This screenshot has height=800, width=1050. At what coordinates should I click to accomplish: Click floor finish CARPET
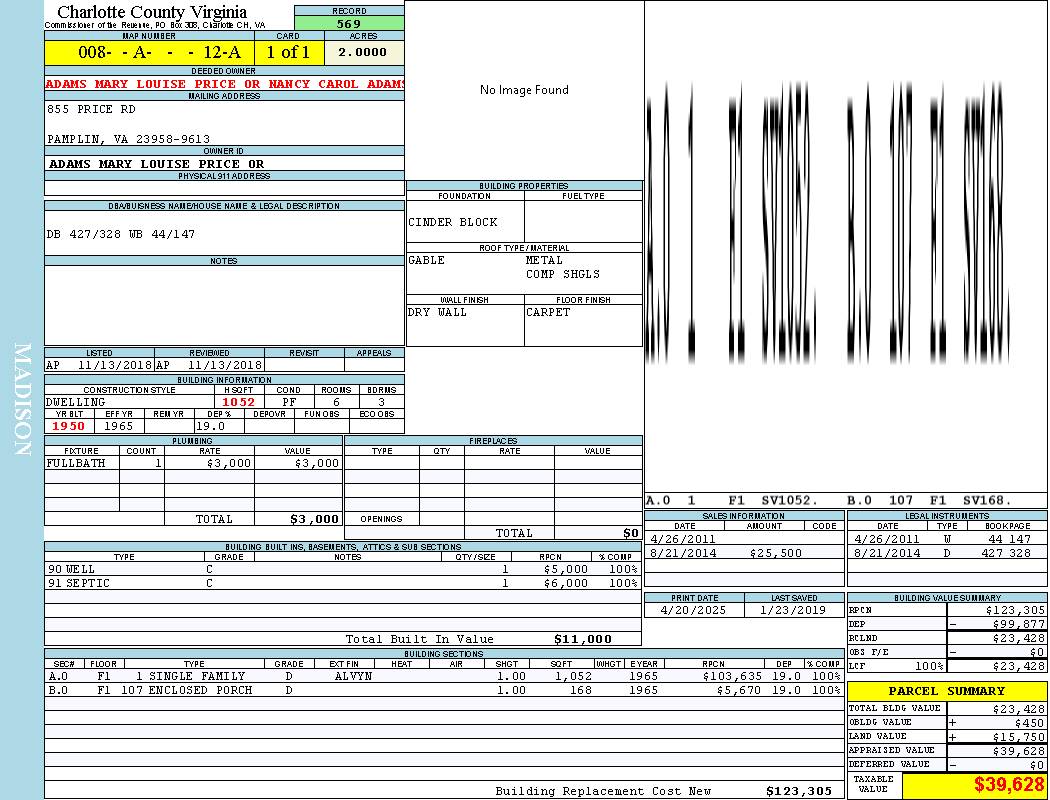548,313
